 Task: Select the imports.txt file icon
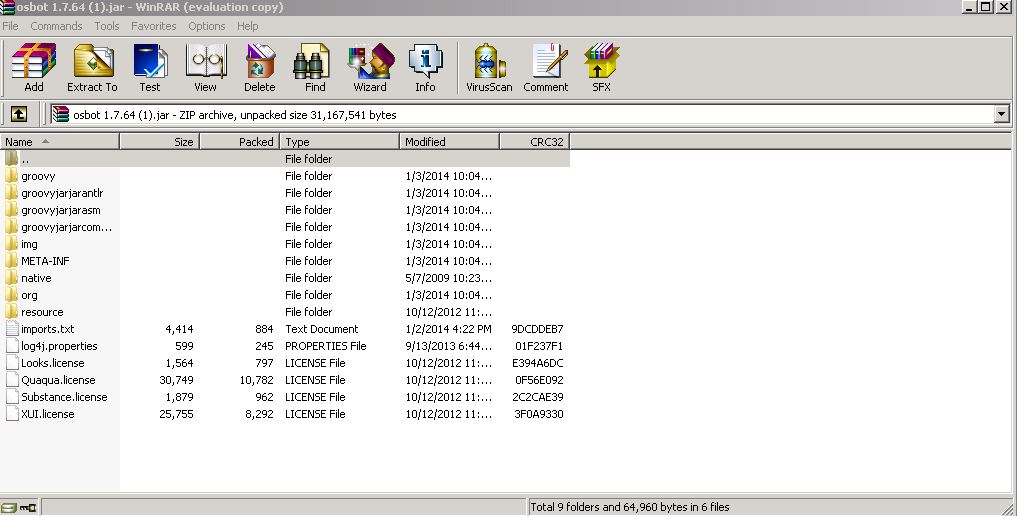(12, 329)
